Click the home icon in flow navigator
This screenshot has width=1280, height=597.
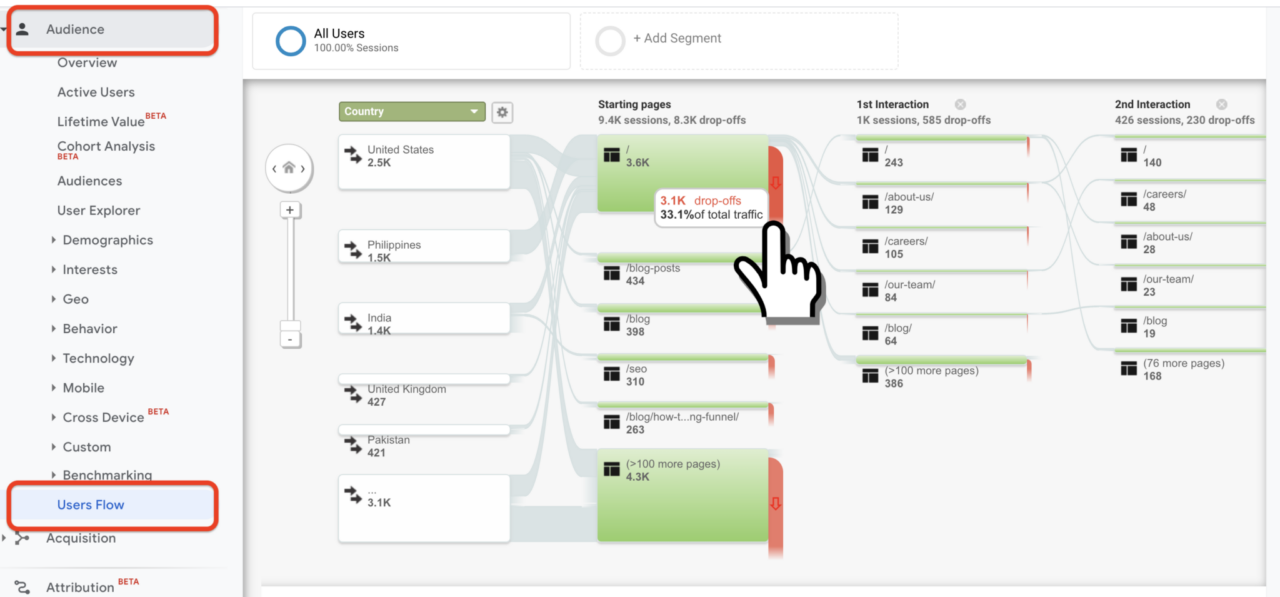[288, 168]
